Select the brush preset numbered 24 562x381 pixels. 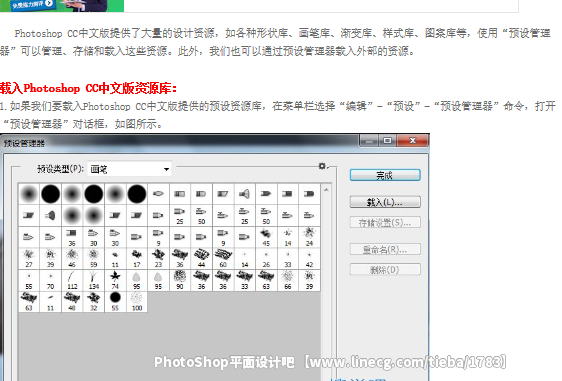(309, 237)
